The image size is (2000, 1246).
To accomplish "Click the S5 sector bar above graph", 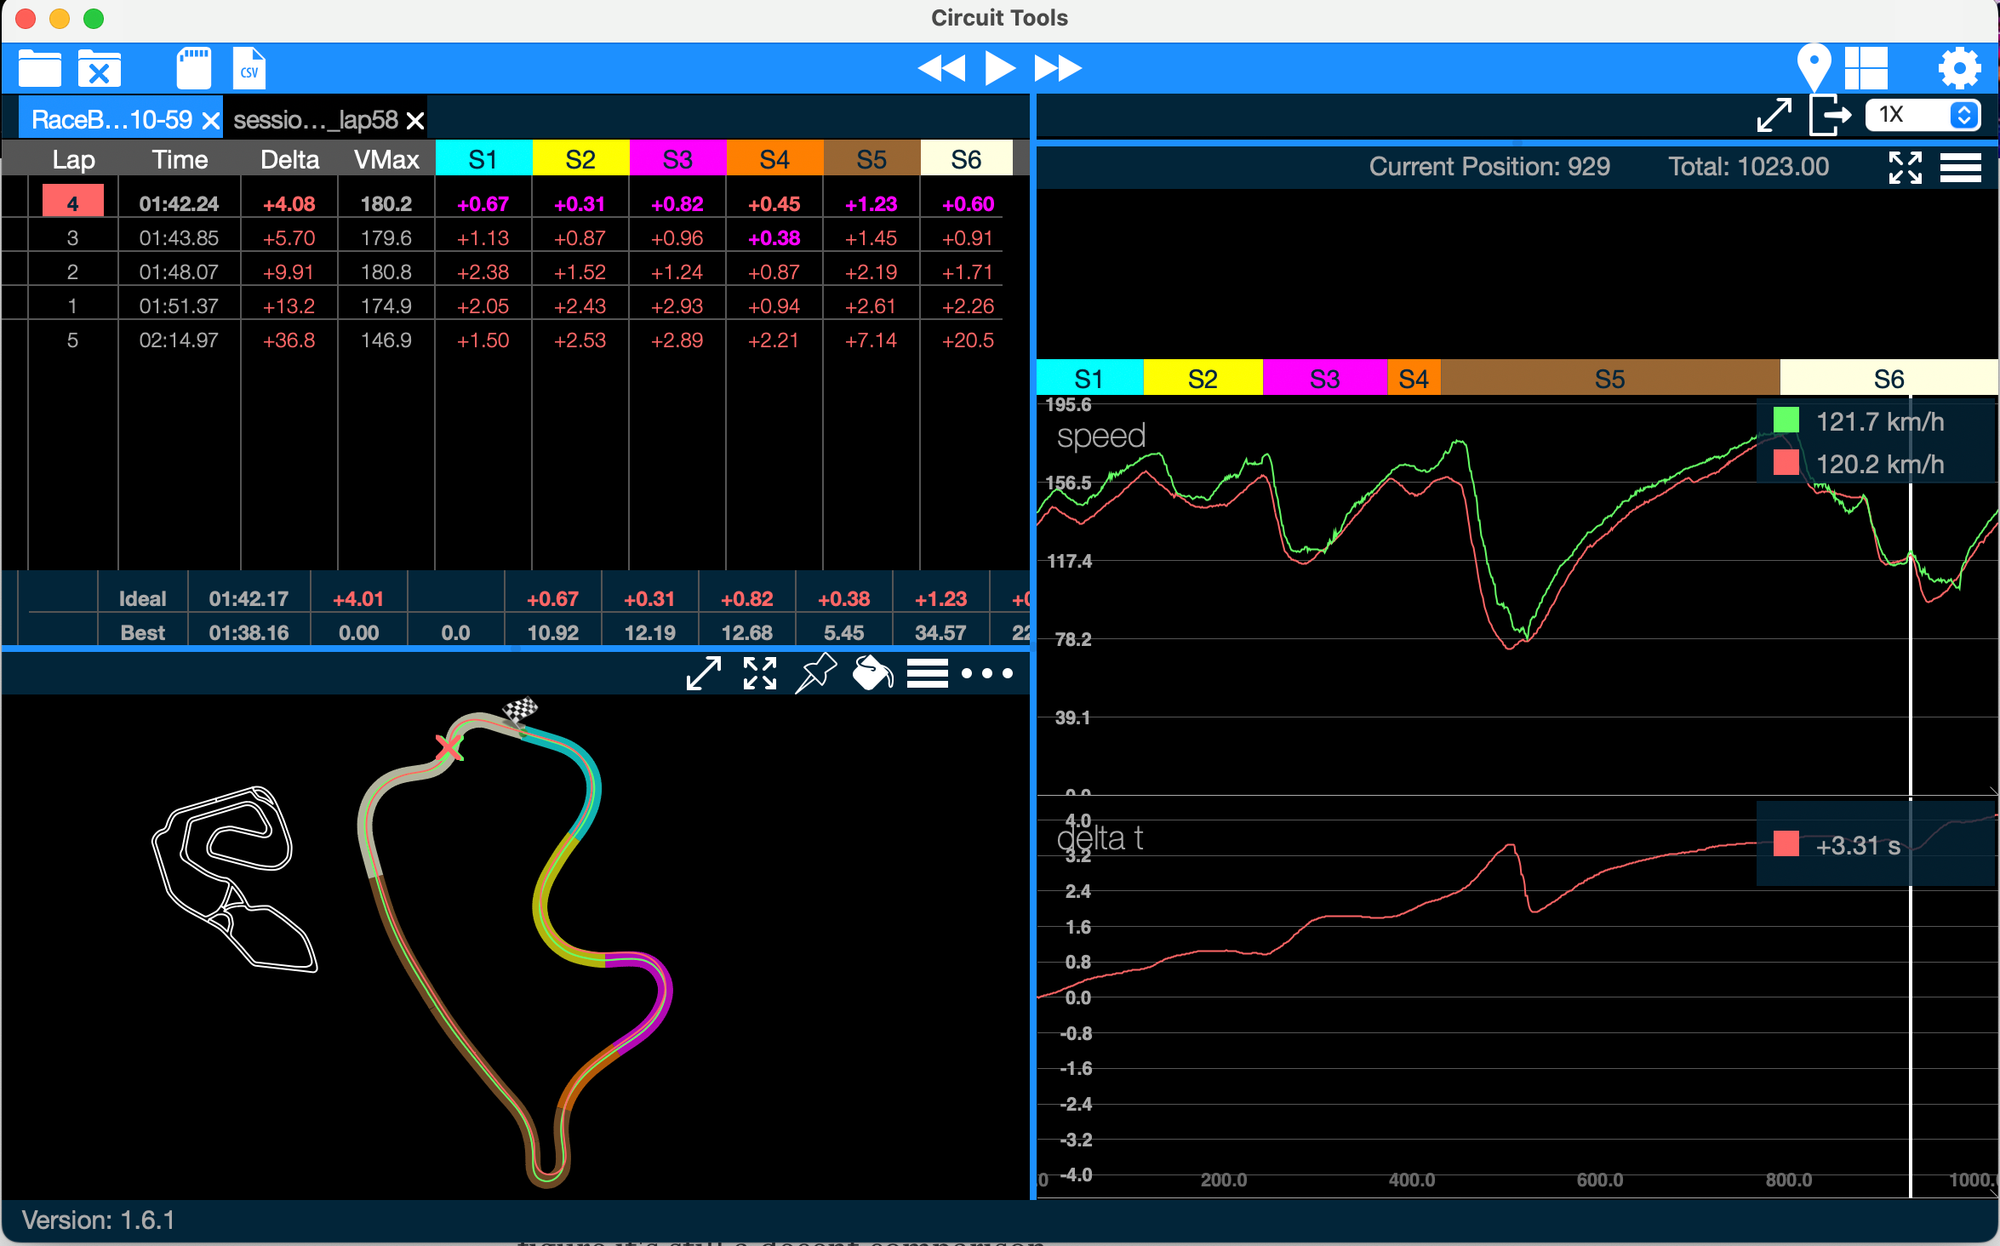I will coord(1609,379).
